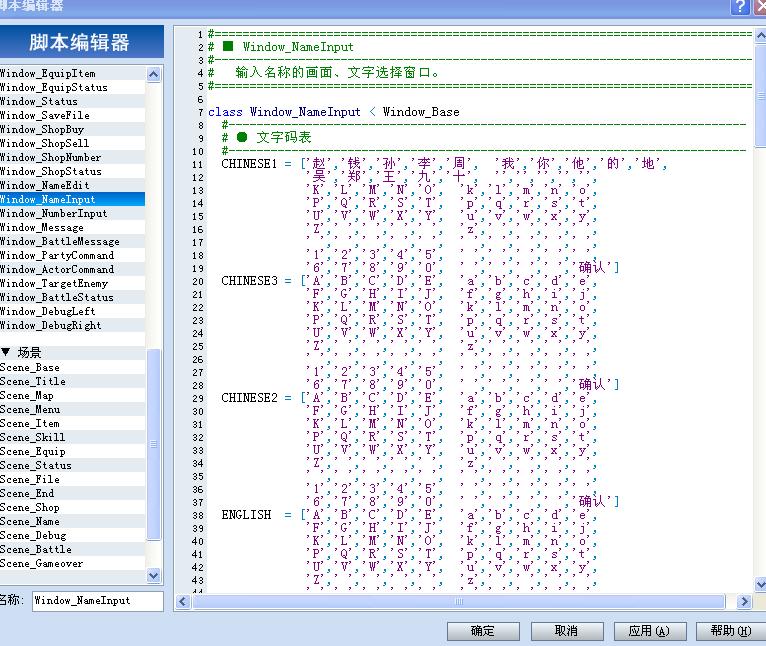
Task: Select Scene_Debug script
Action: (x=72, y=536)
